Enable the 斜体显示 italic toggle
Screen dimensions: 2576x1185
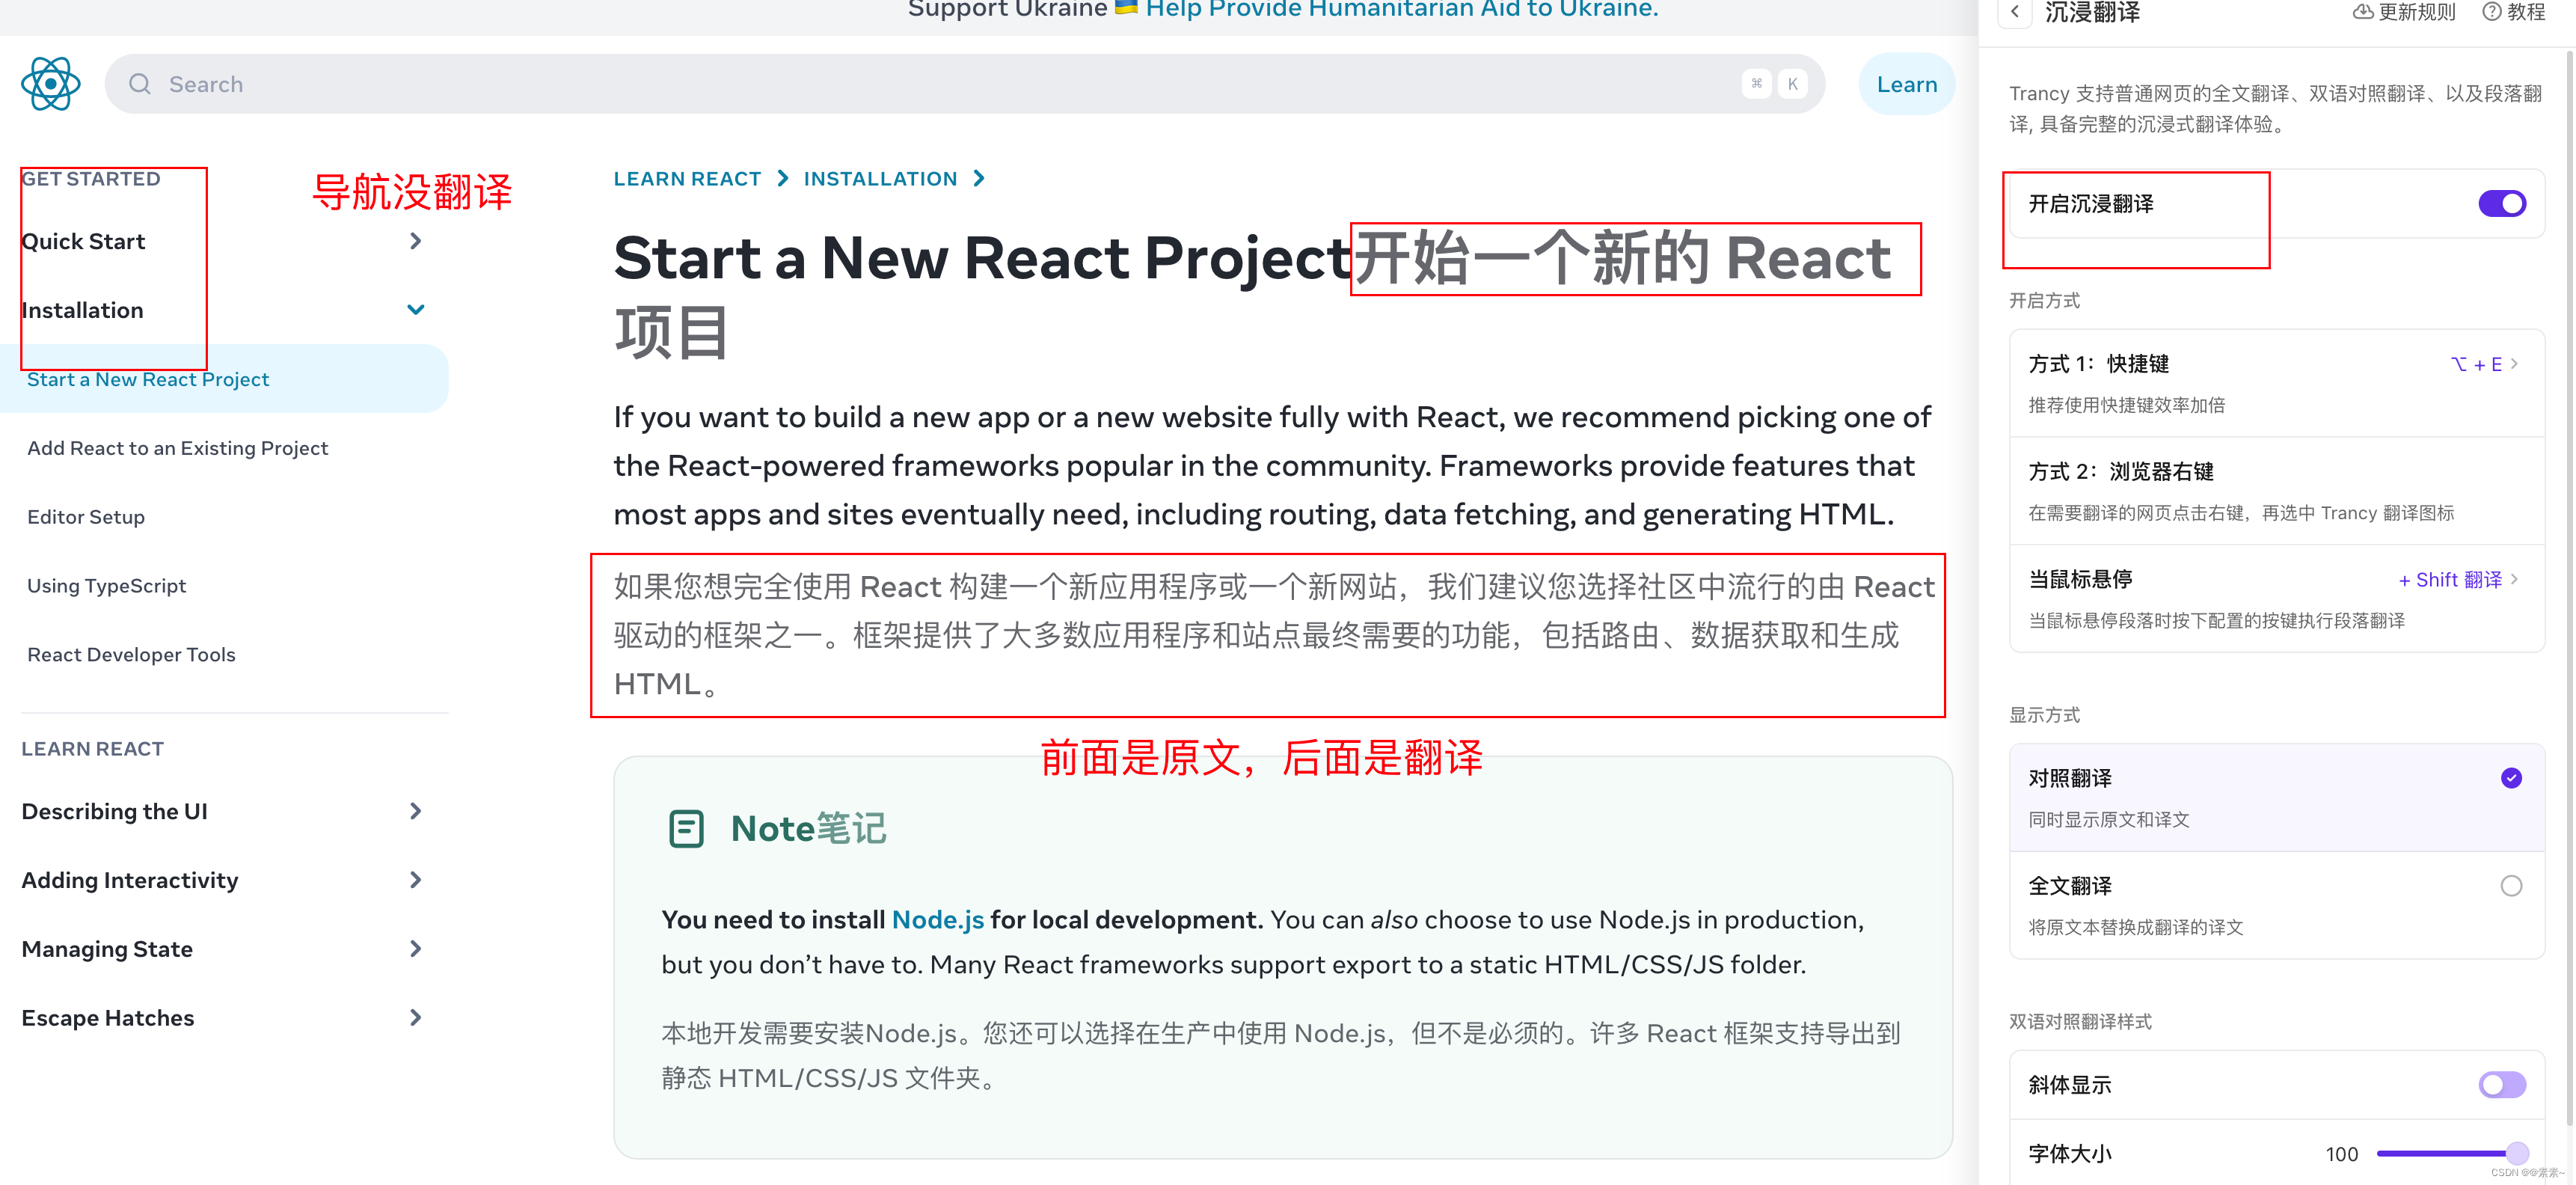(2501, 1085)
